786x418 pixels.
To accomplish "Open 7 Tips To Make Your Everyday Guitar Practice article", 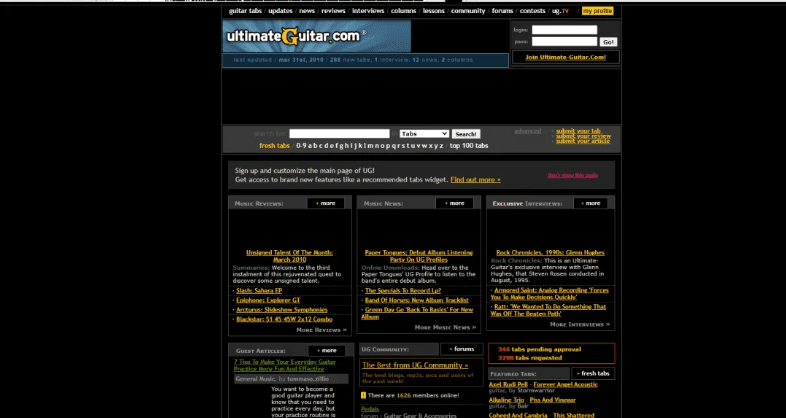I will coord(285,365).
